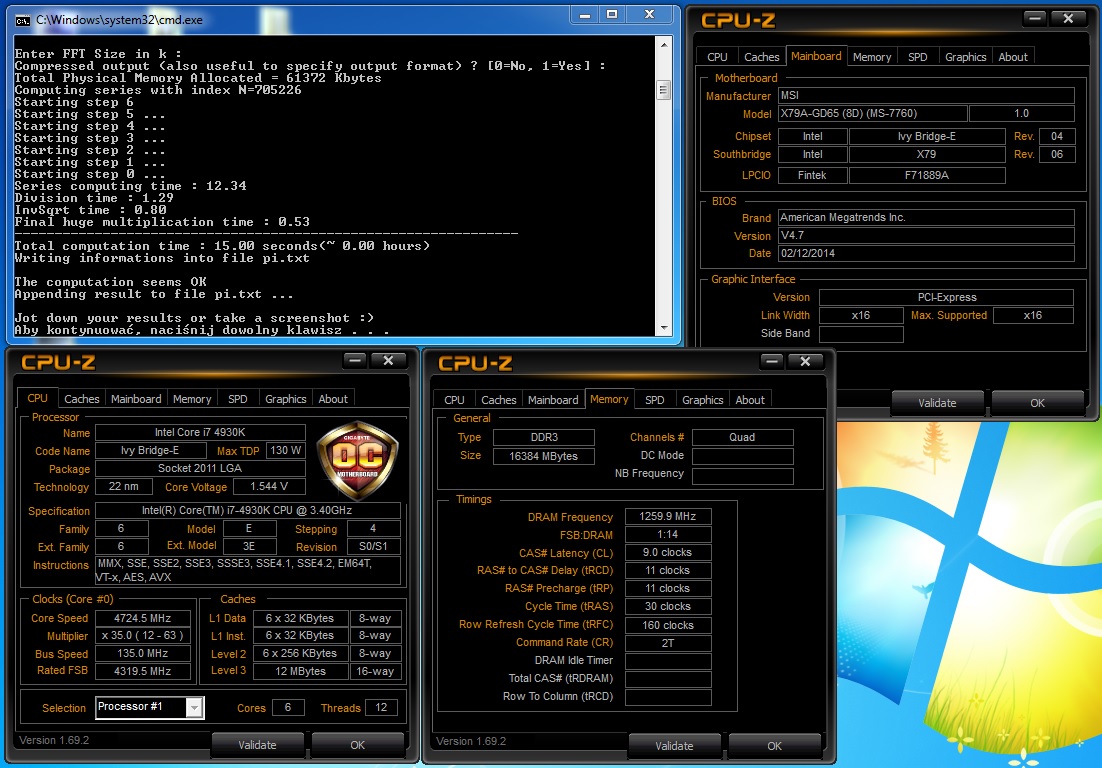This screenshot has width=1102, height=768.
Task: Close the CPU tab CPU-Z window
Action: pos(388,360)
